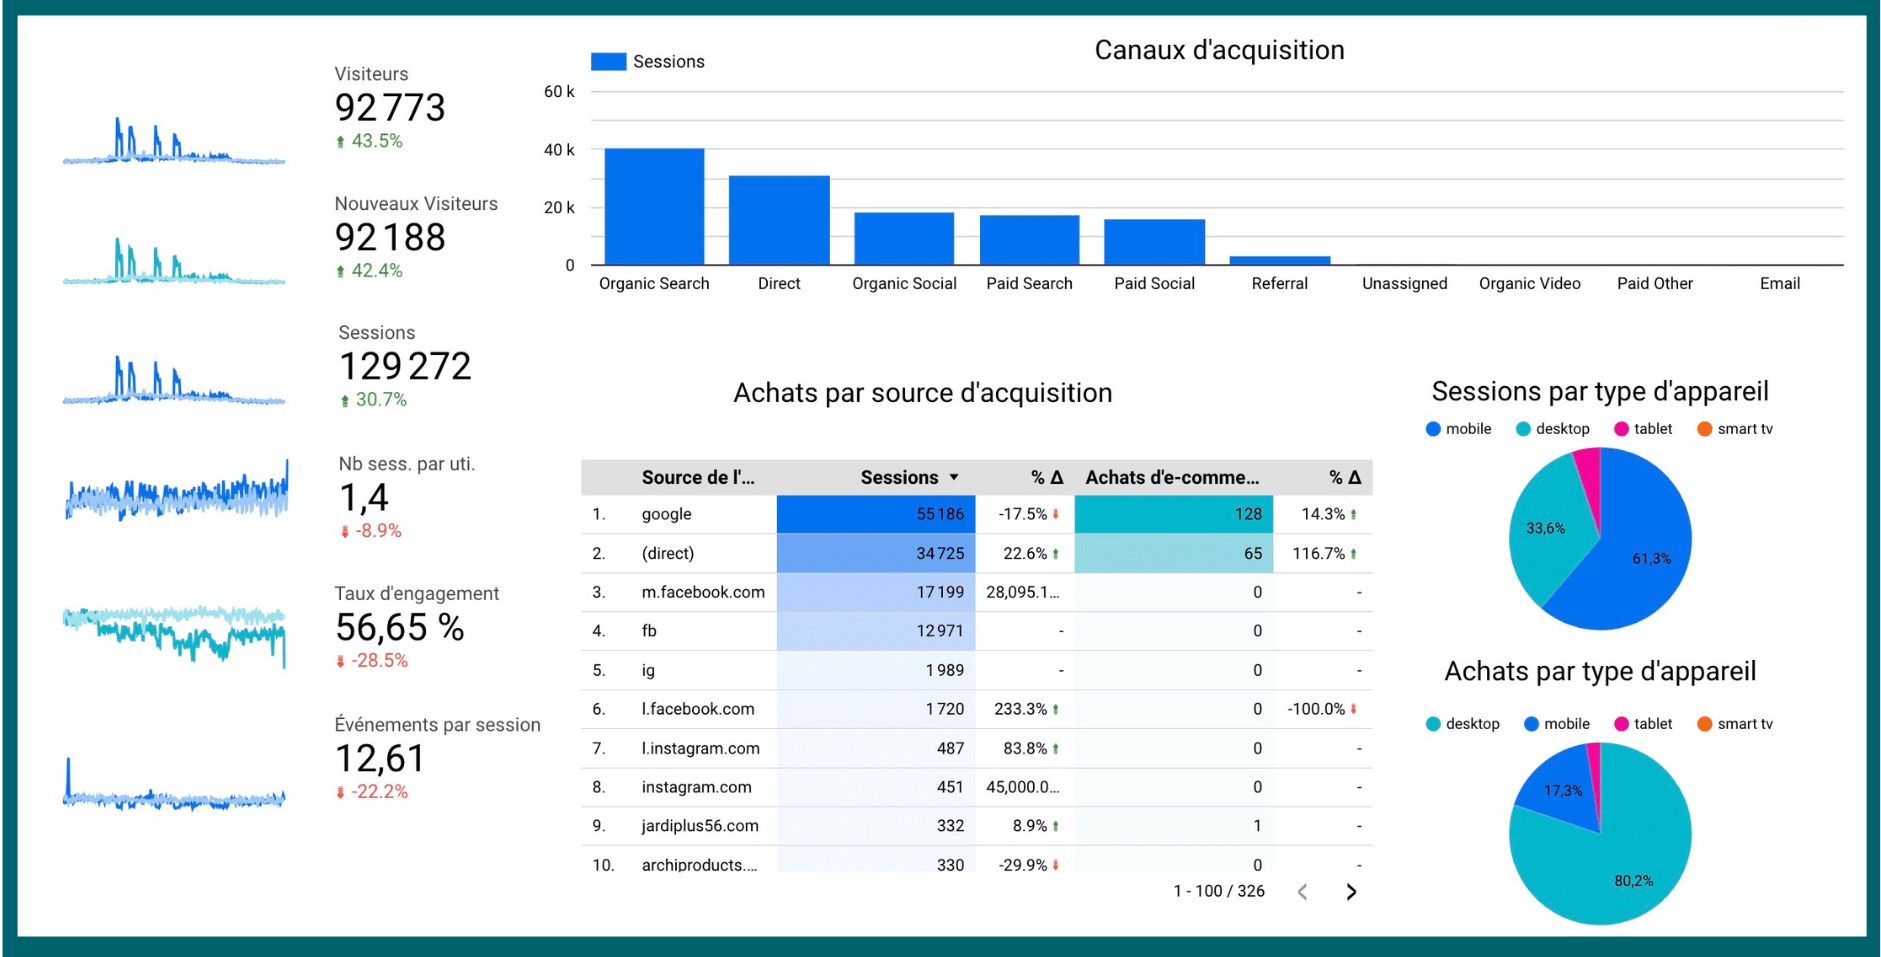Click the m.facebook.com source row

(x=976, y=592)
